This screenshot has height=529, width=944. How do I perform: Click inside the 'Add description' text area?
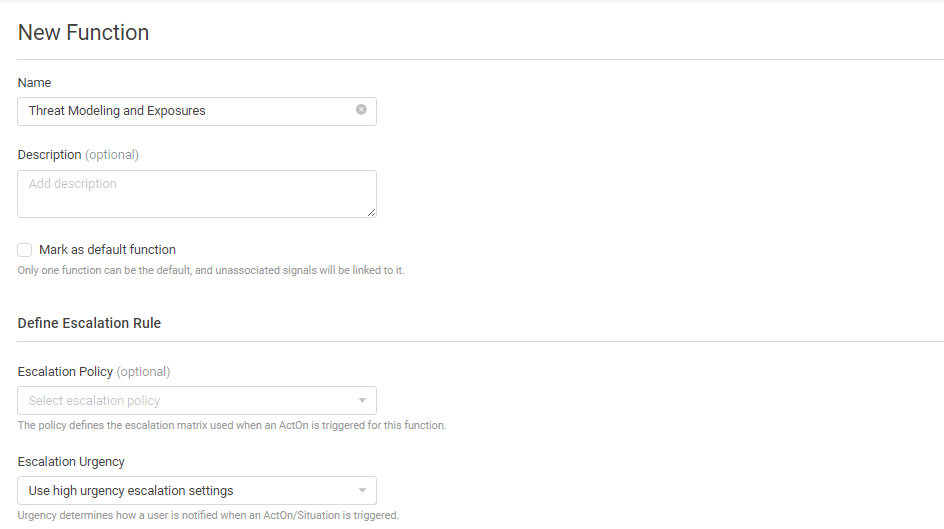tap(197, 194)
